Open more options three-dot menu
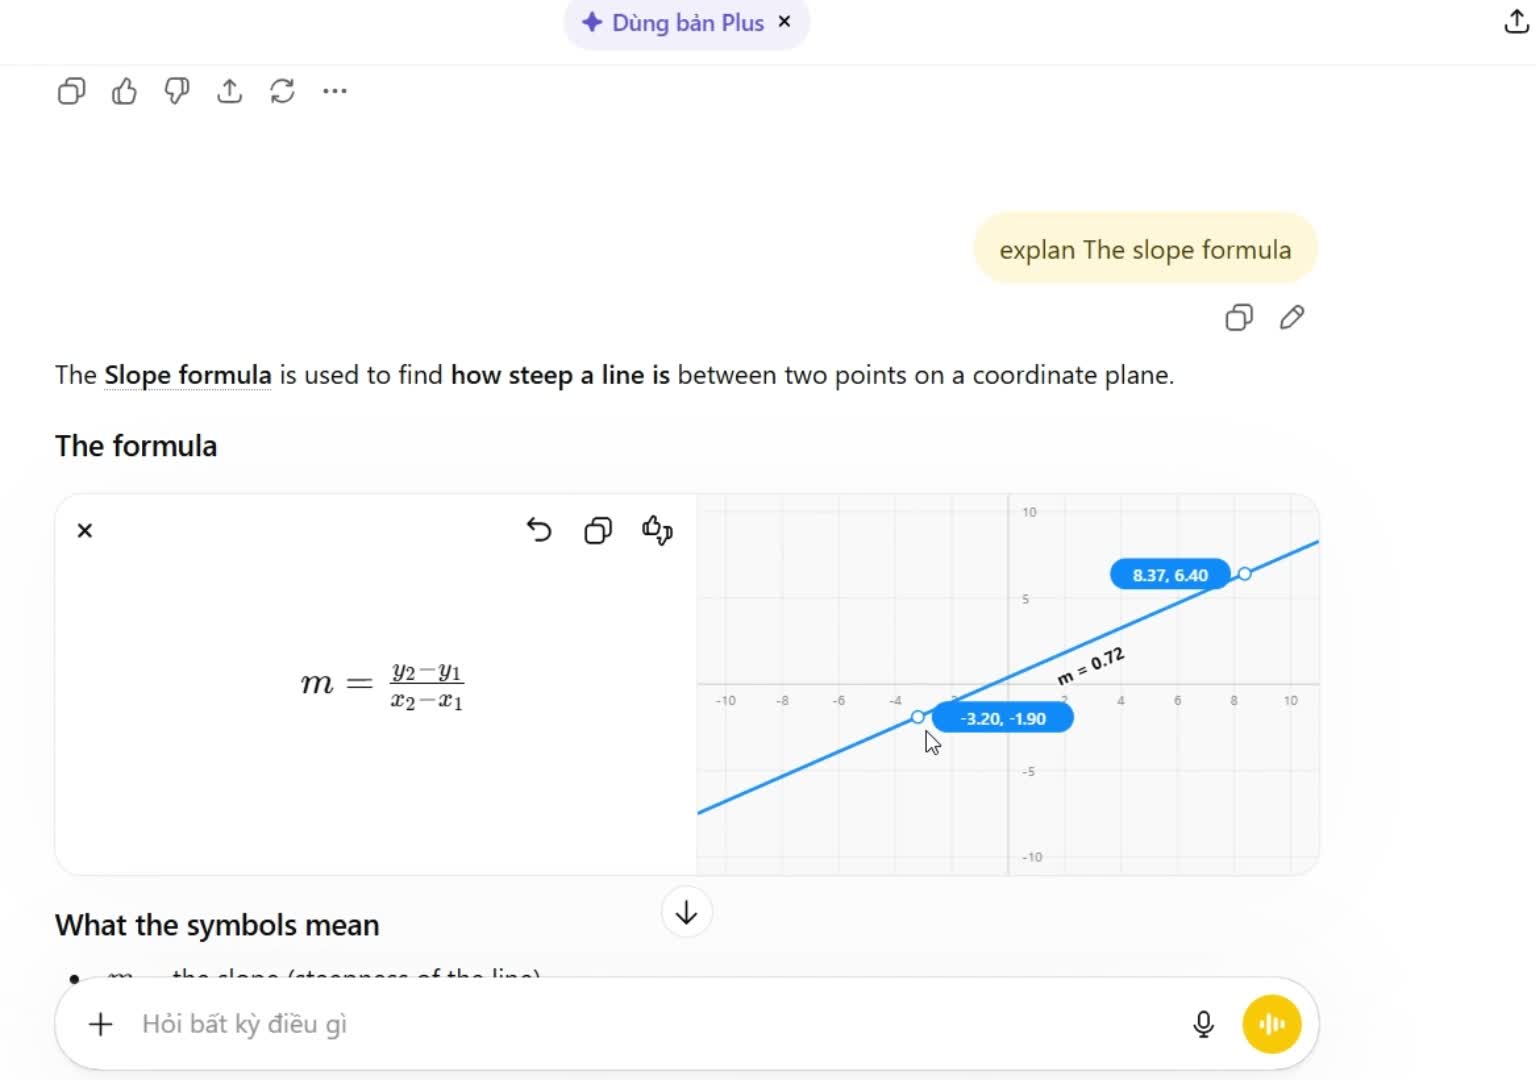 coord(335,91)
